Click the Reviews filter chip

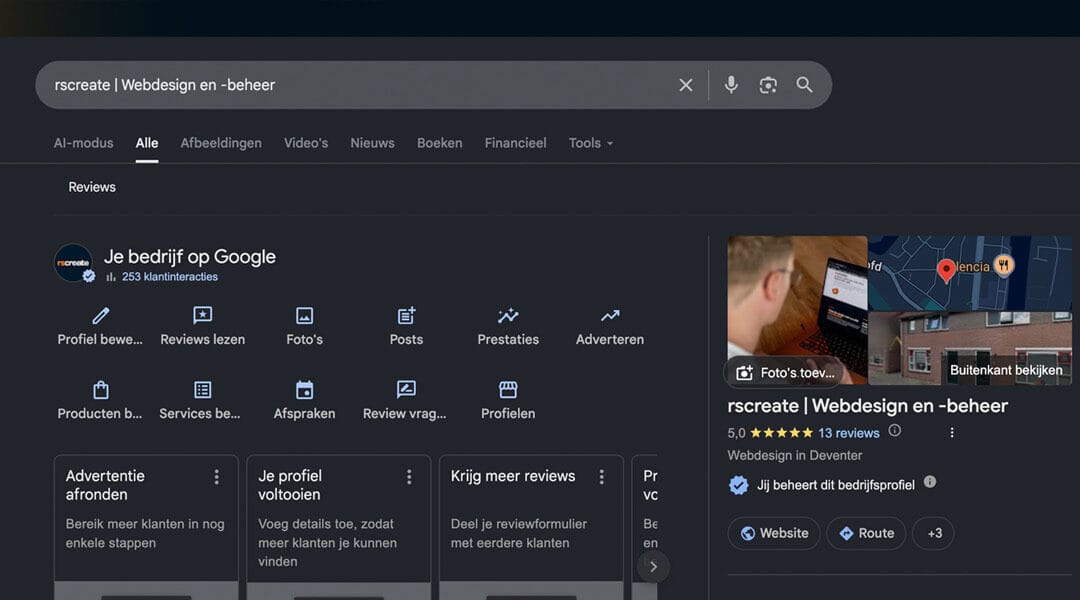pyautogui.click(x=92, y=187)
